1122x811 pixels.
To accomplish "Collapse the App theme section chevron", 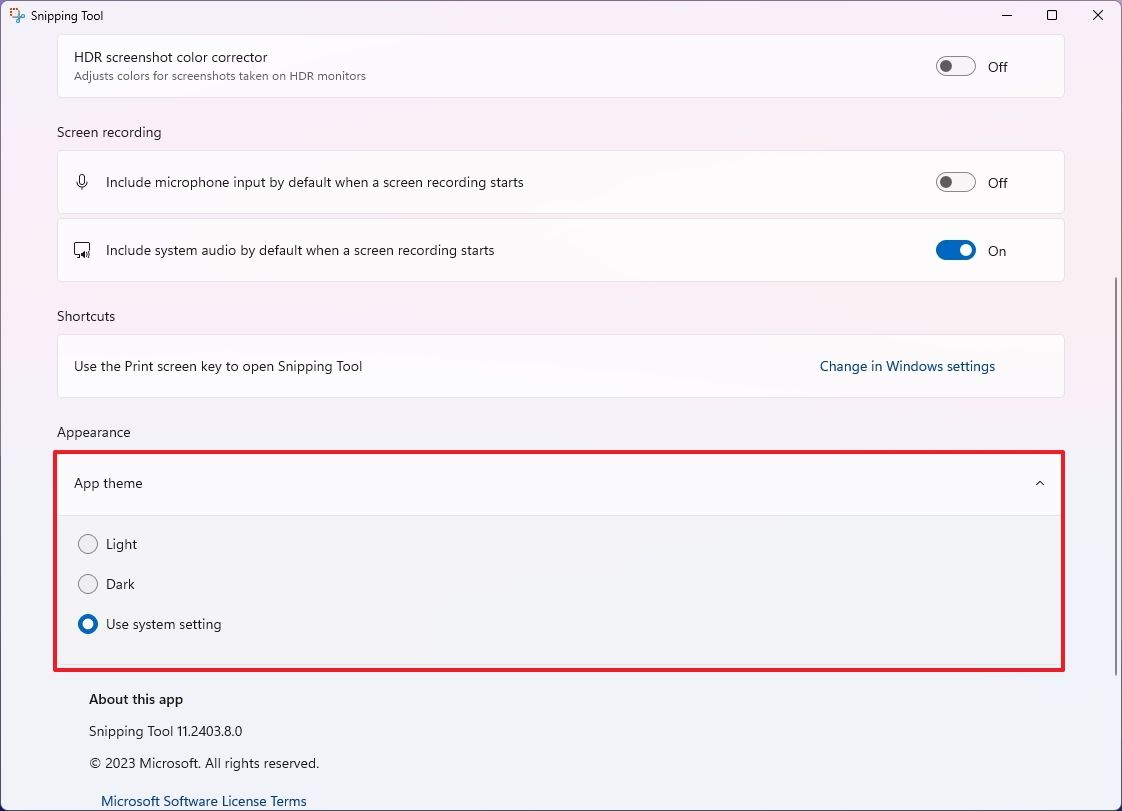I will pyautogui.click(x=1038, y=483).
